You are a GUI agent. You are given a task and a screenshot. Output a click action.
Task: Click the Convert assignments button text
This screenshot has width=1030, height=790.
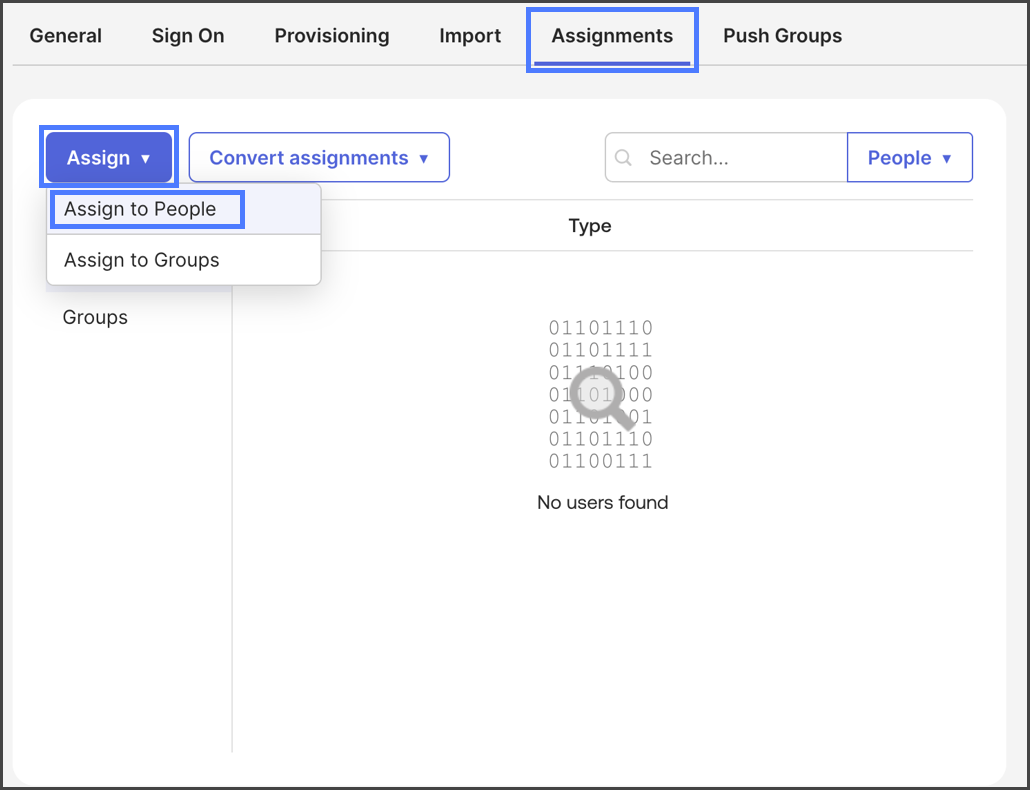click(308, 158)
